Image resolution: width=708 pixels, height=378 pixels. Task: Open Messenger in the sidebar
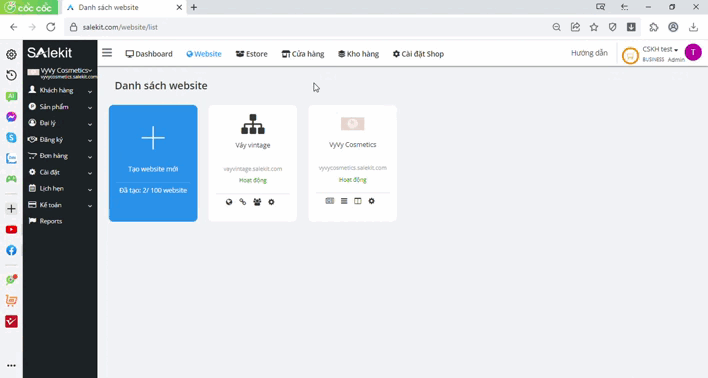11,117
